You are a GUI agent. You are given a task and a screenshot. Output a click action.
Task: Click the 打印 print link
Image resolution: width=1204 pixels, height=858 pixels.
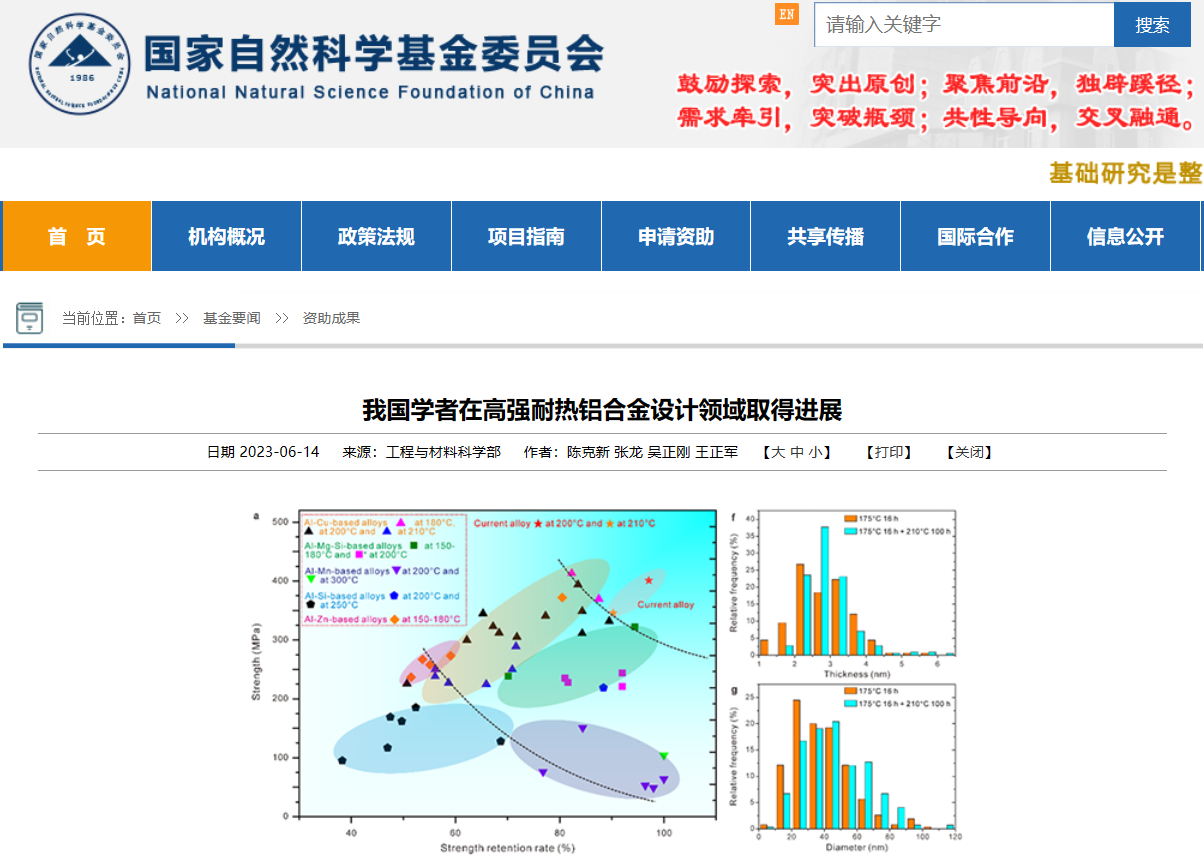coord(888,452)
